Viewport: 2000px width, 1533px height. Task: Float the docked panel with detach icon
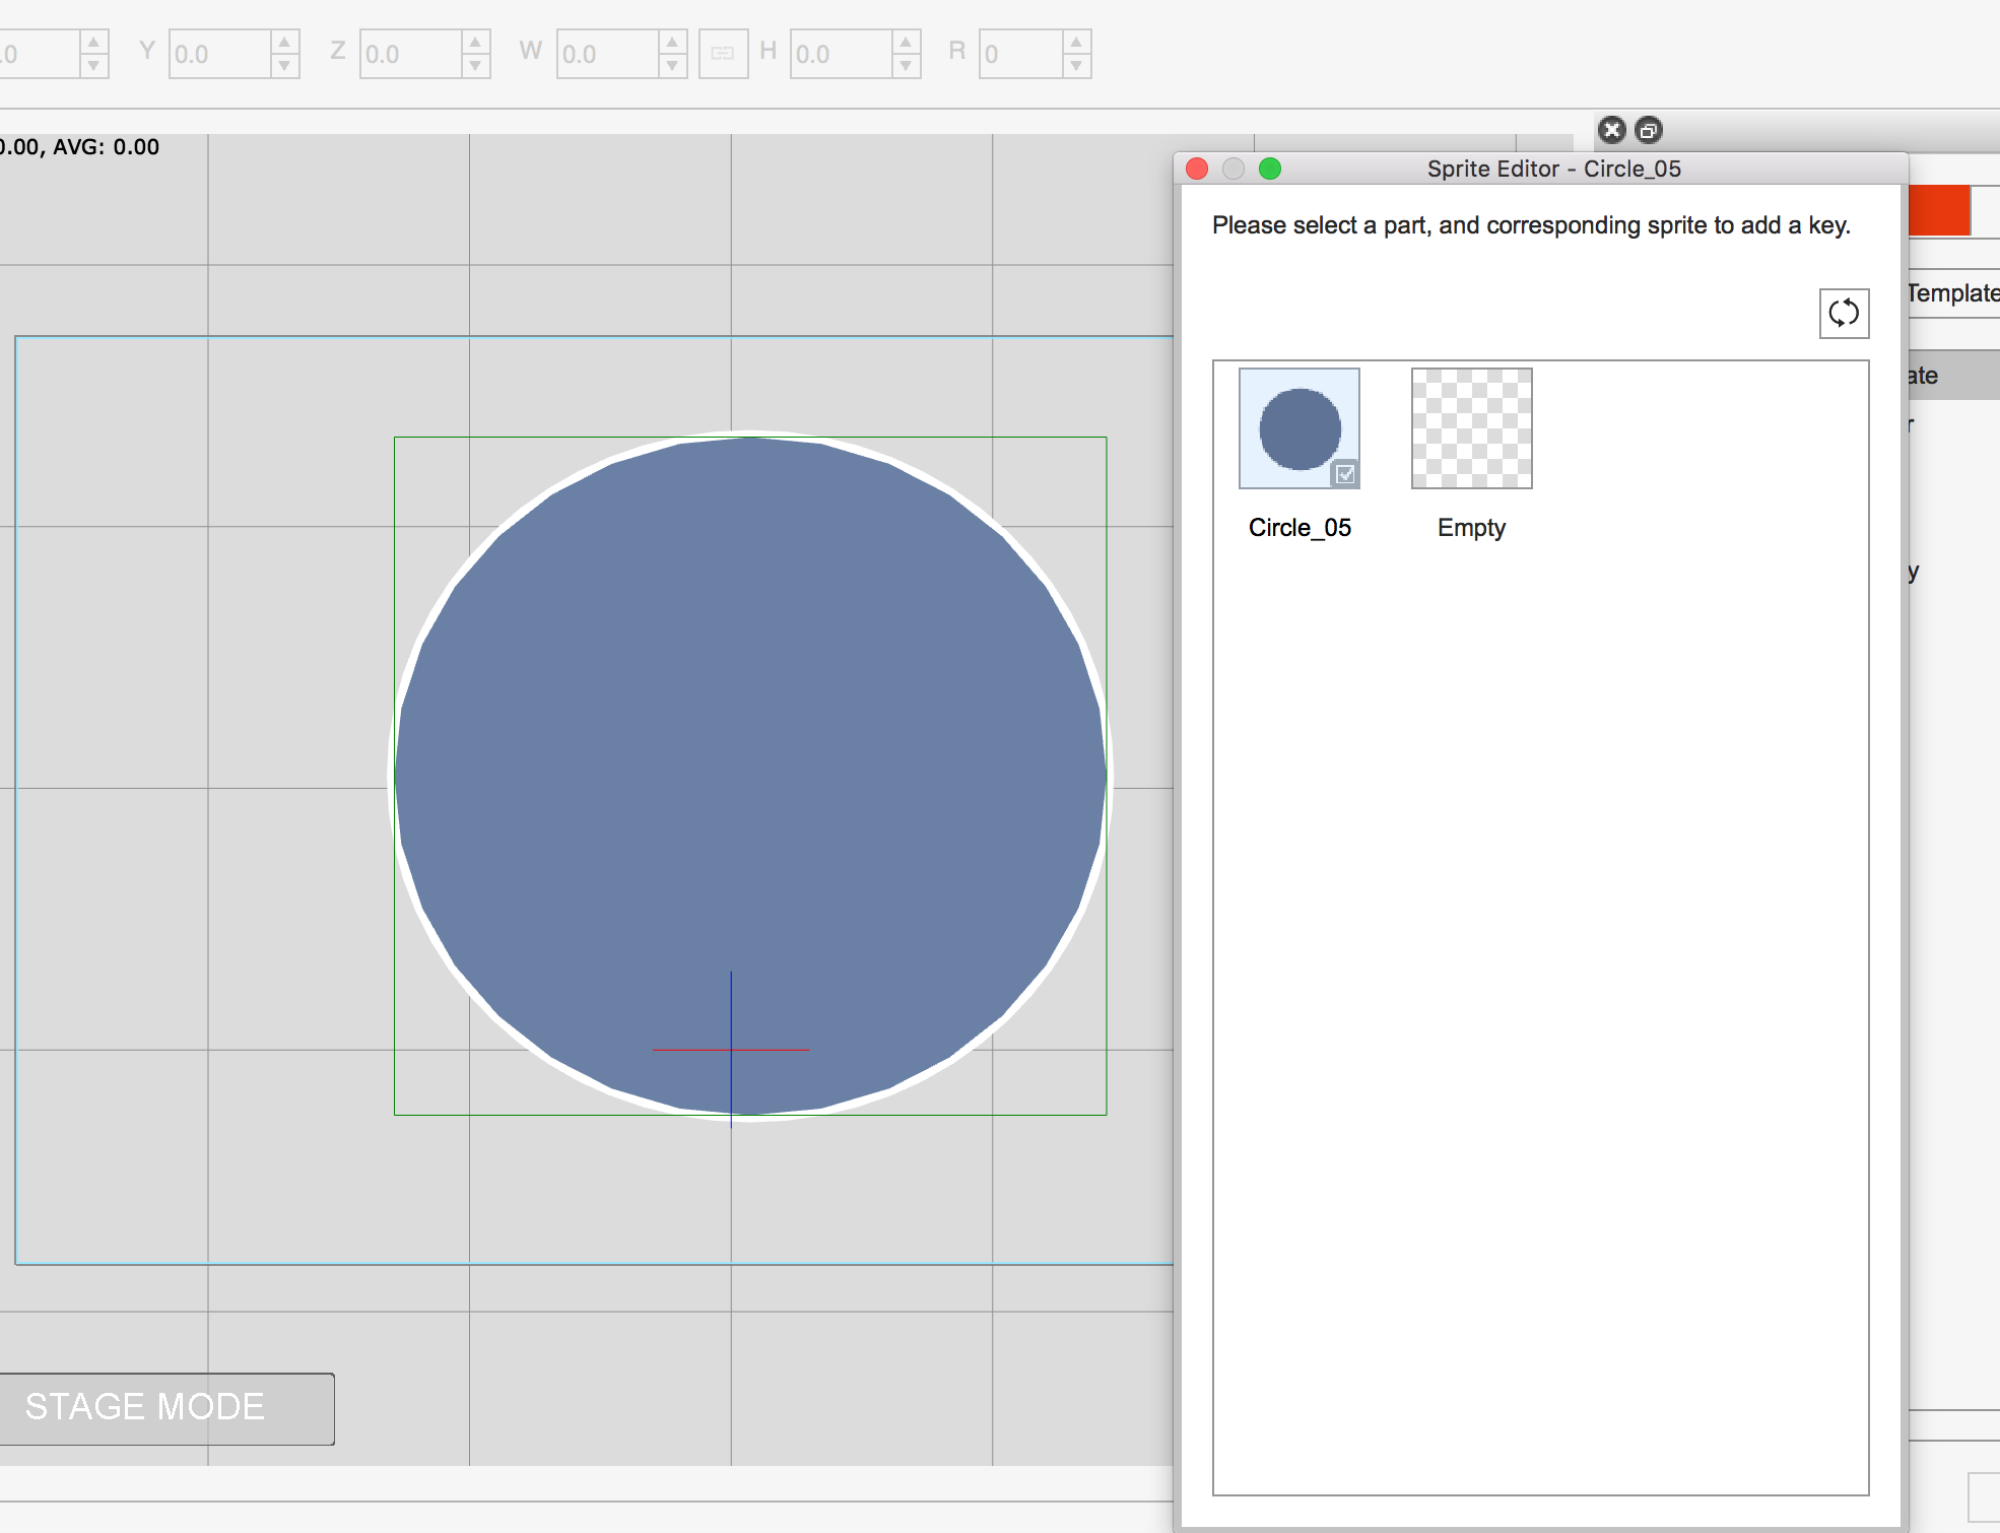(x=1648, y=130)
